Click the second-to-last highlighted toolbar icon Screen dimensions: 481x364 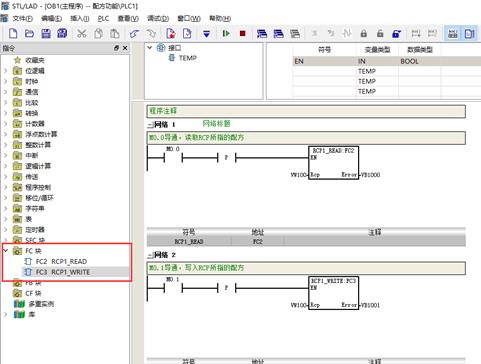tap(453, 34)
